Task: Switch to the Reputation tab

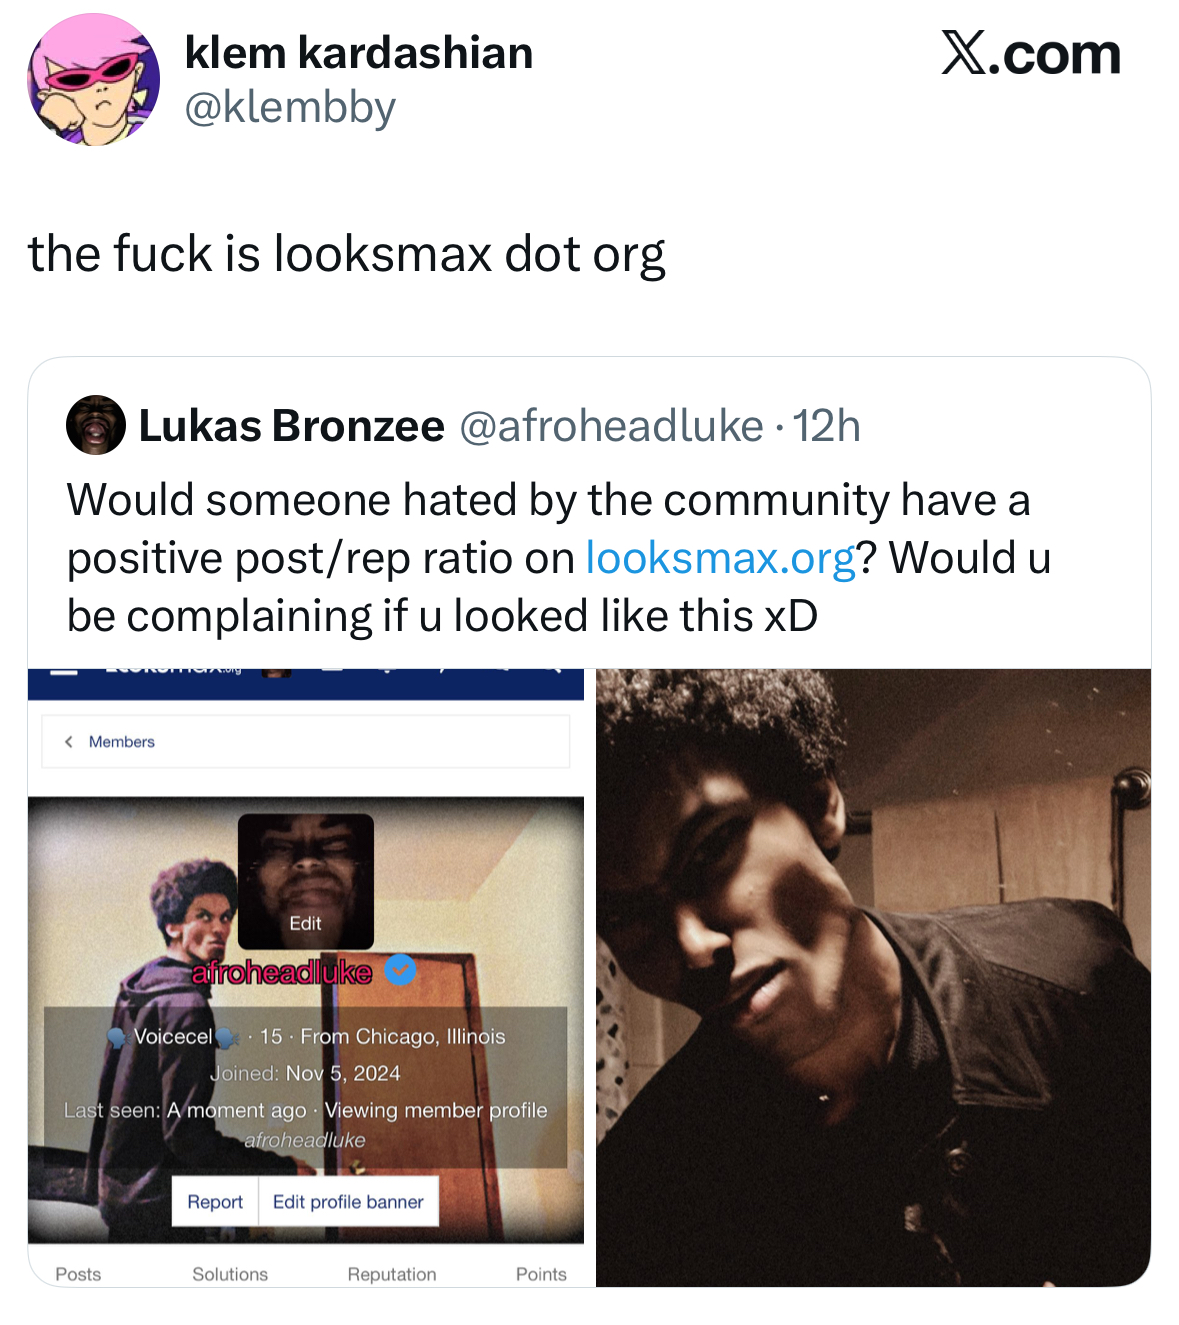Action: [x=392, y=1274]
